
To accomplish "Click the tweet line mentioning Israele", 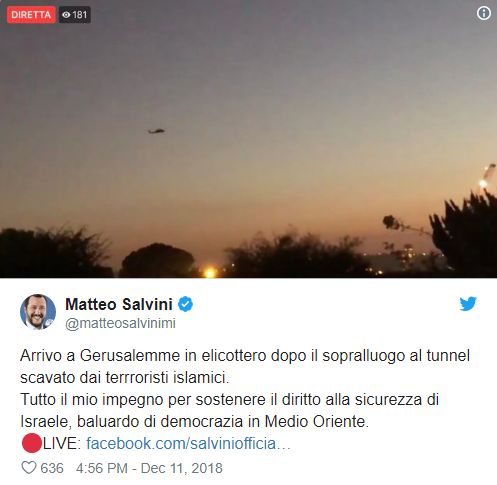I will point(194,422).
